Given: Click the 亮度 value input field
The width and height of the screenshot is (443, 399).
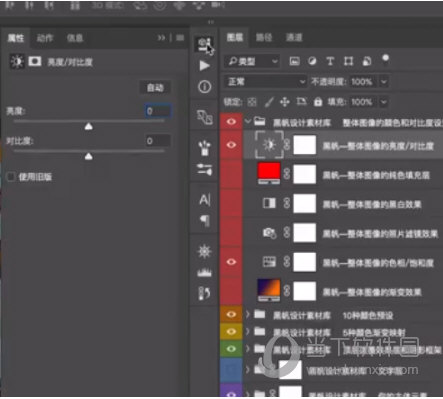Looking at the screenshot, I should pos(158,111).
